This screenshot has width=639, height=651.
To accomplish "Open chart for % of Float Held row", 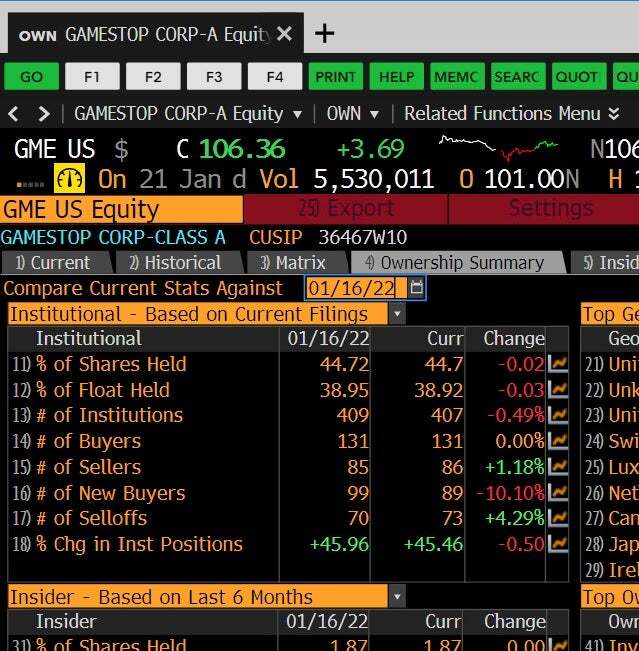I will coord(558,389).
